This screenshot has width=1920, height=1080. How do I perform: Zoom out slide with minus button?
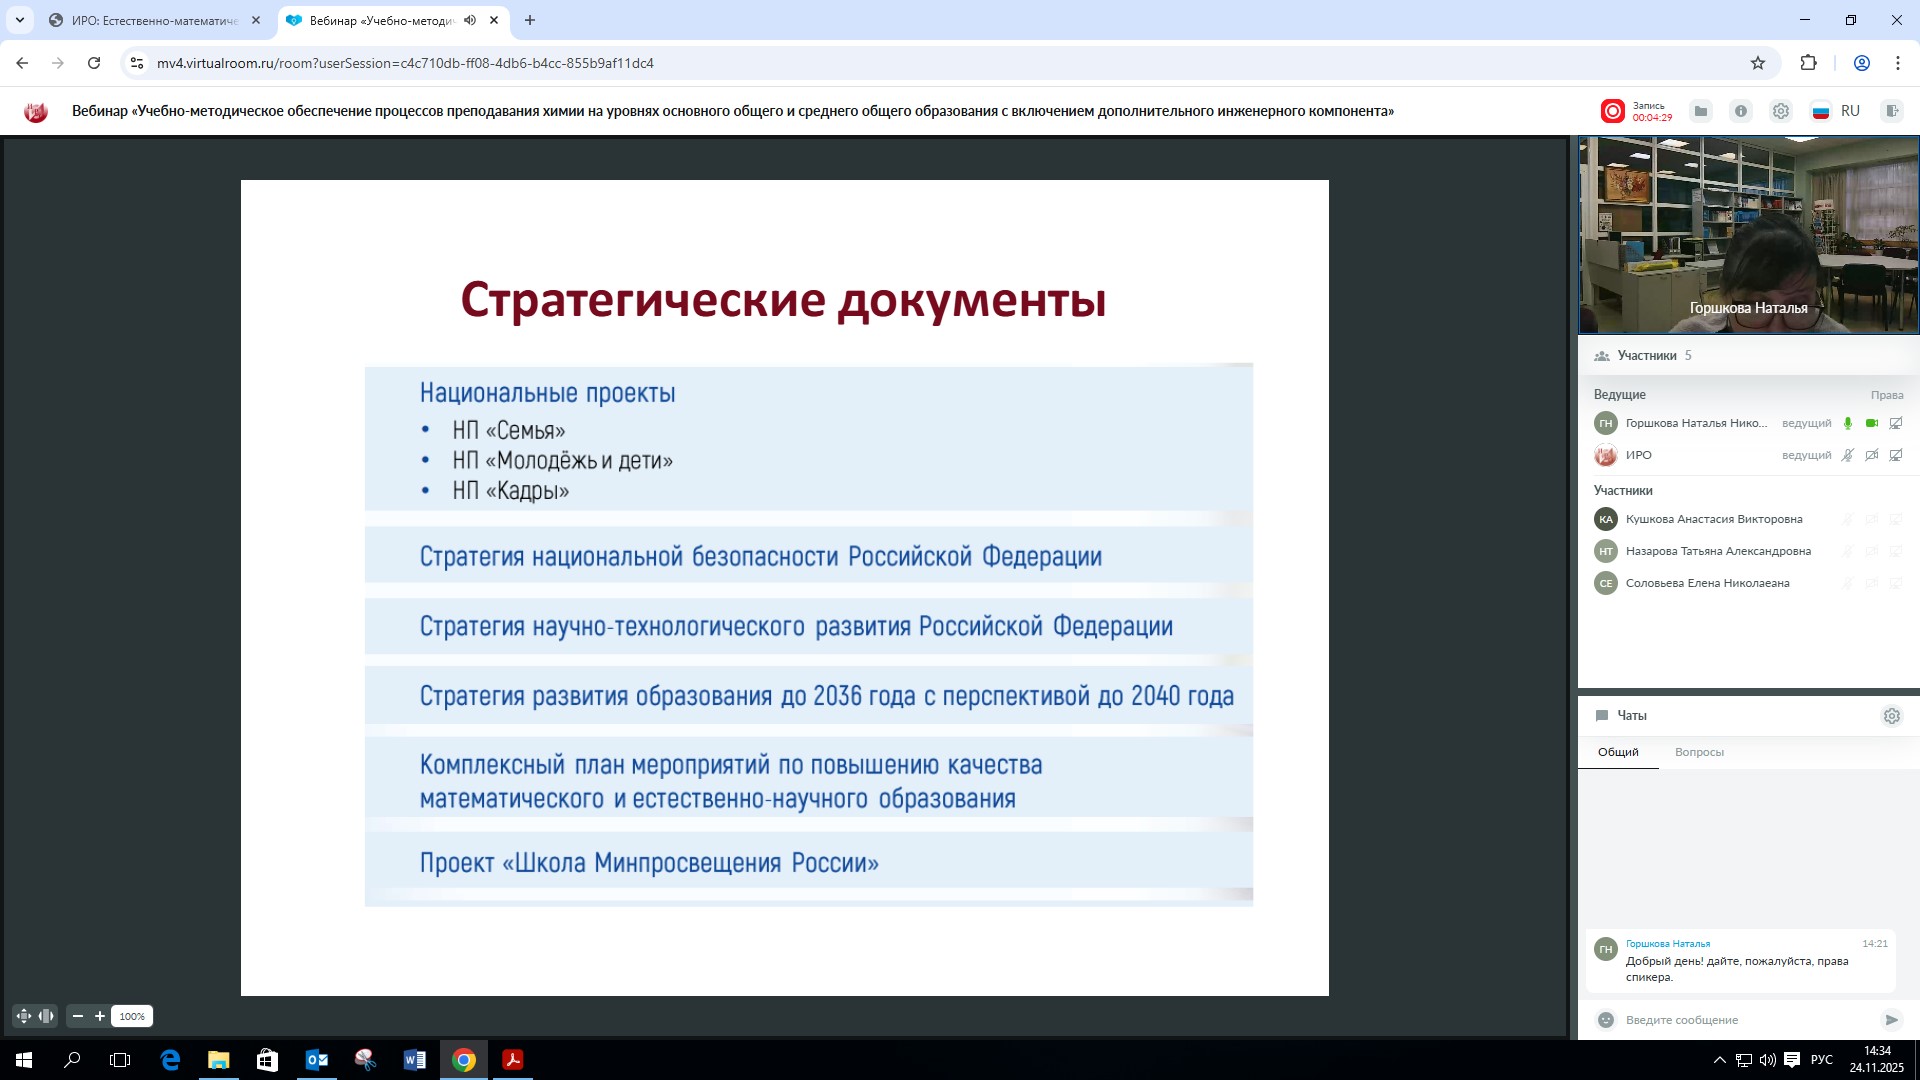point(78,1016)
